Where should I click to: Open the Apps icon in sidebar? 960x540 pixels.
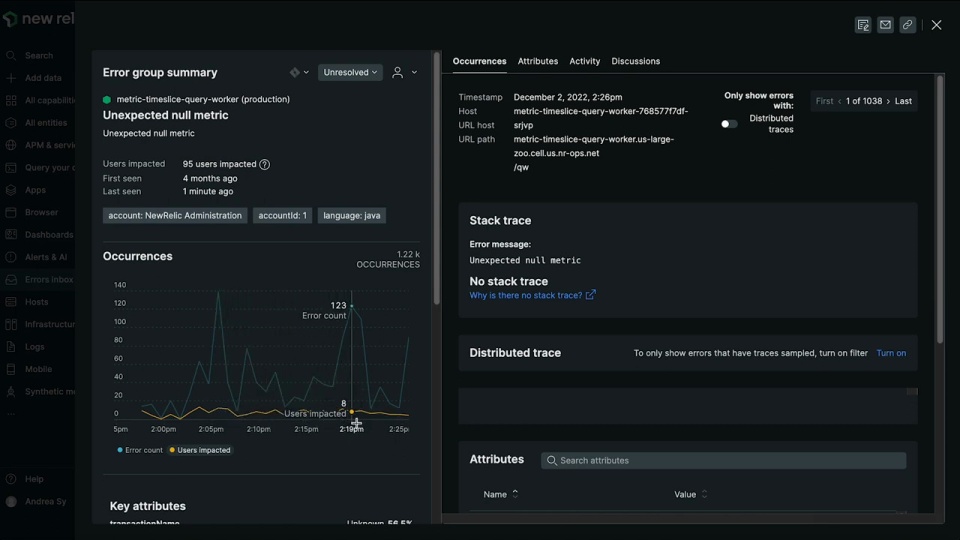coord(11,190)
